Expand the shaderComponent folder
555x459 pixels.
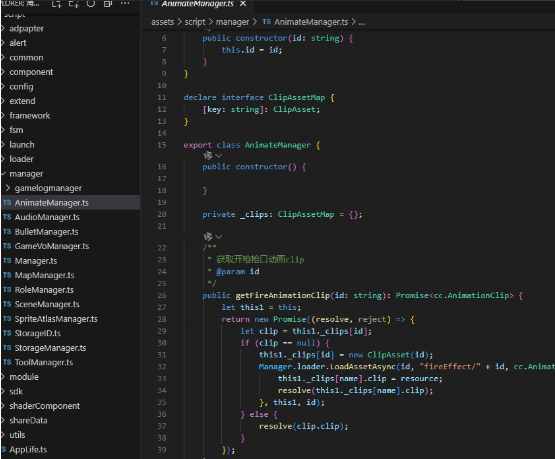44,406
